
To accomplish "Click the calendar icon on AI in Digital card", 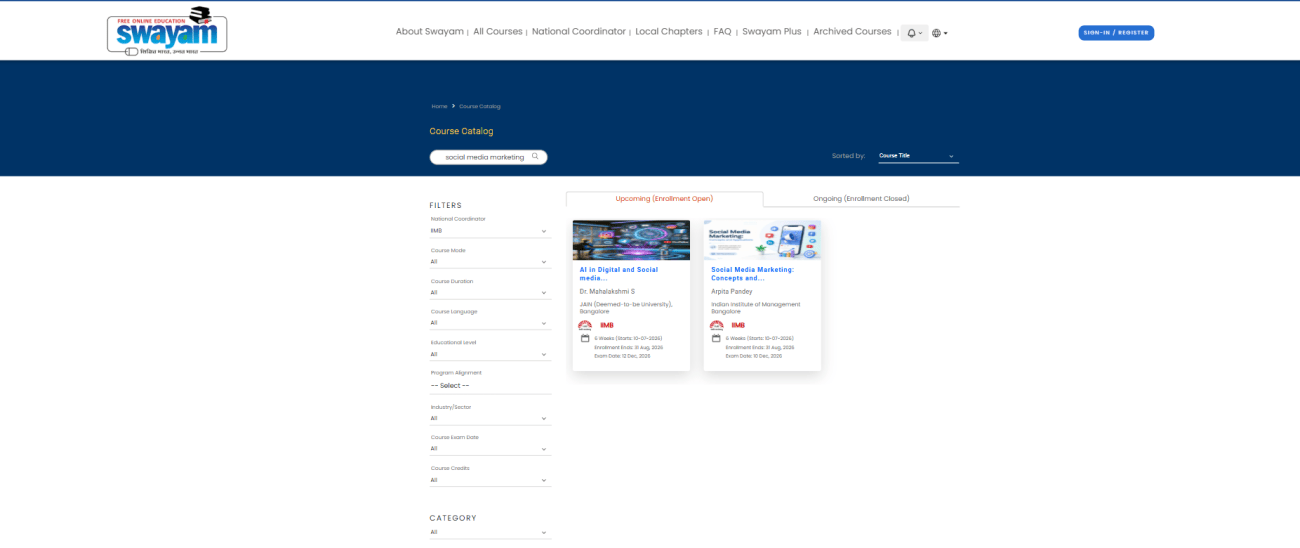I will [x=585, y=338].
